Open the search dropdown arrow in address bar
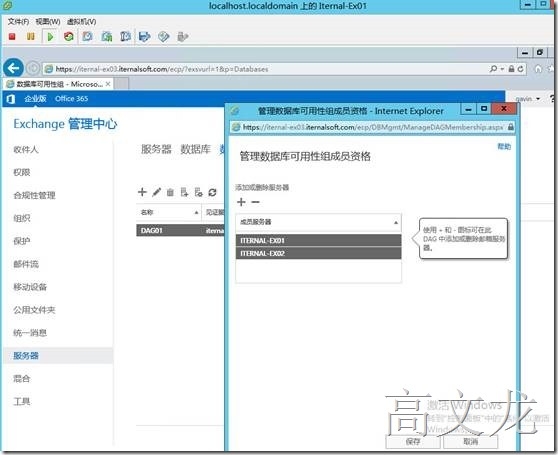Image resolution: width=558 pixels, height=455 pixels. pos(502,69)
